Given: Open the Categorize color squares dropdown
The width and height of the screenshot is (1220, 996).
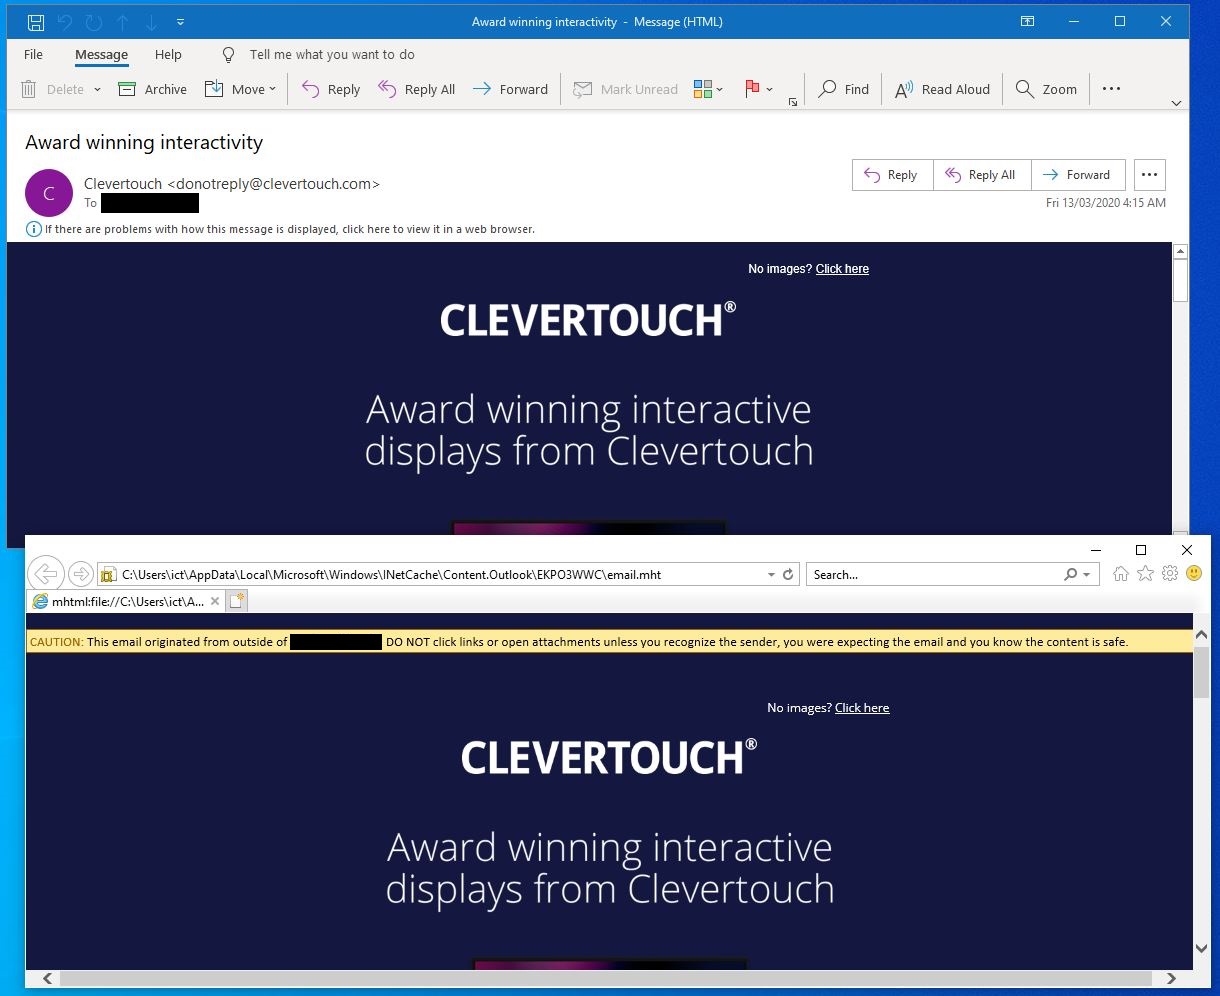Looking at the screenshot, I should (x=708, y=89).
